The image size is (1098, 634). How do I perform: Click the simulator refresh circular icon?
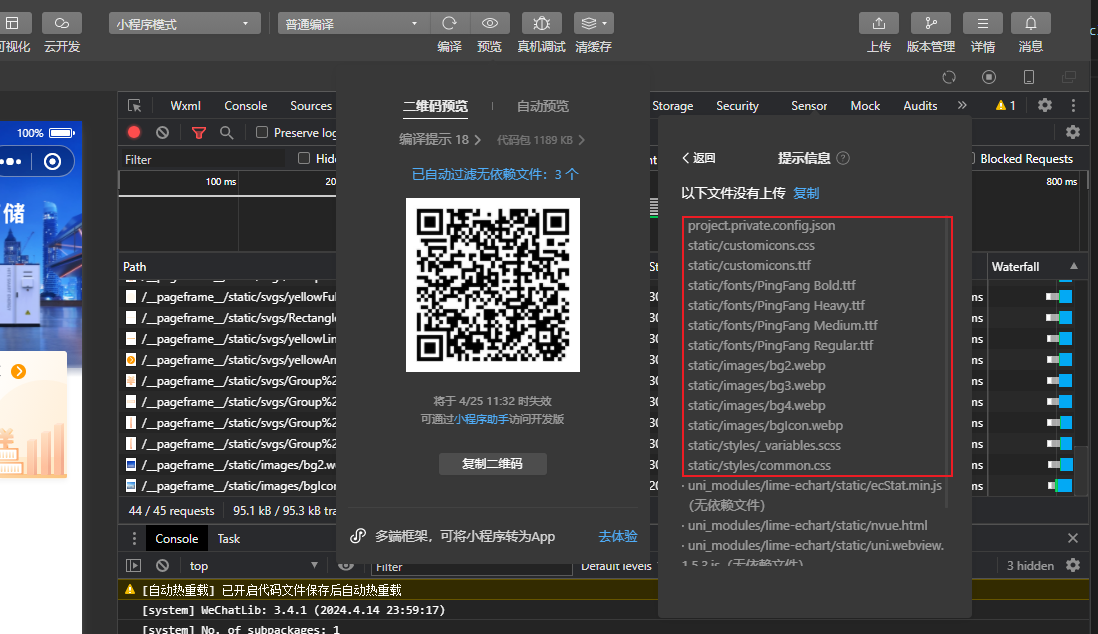point(949,77)
